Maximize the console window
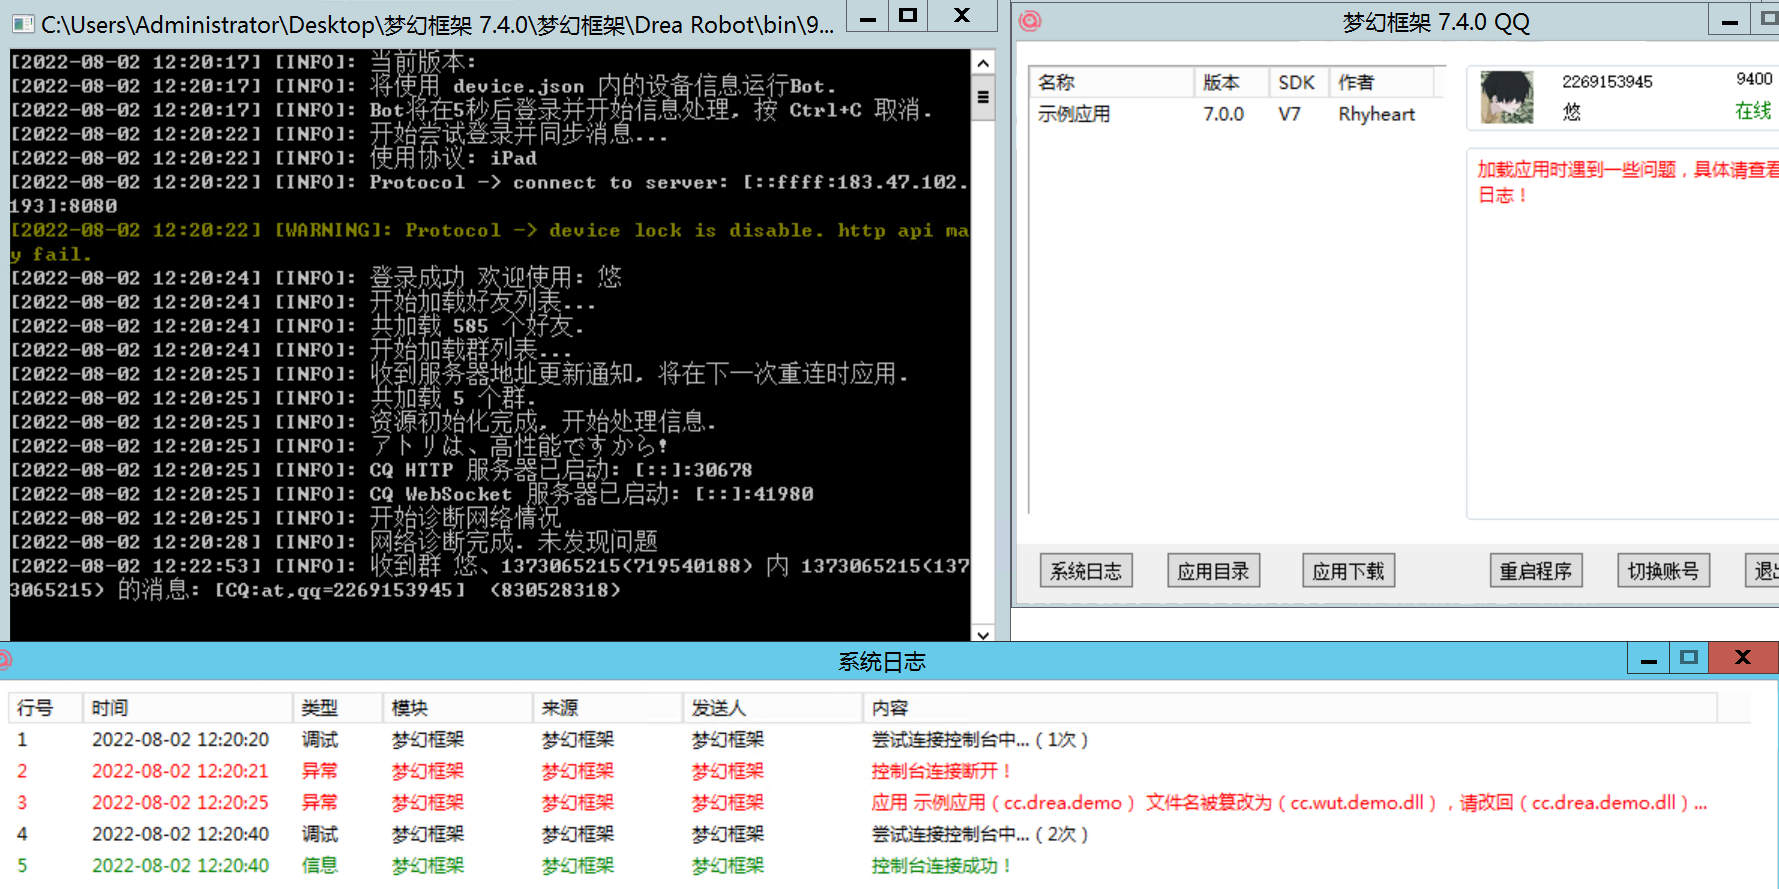The width and height of the screenshot is (1779, 889). pyautogui.click(x=907, y=16)
